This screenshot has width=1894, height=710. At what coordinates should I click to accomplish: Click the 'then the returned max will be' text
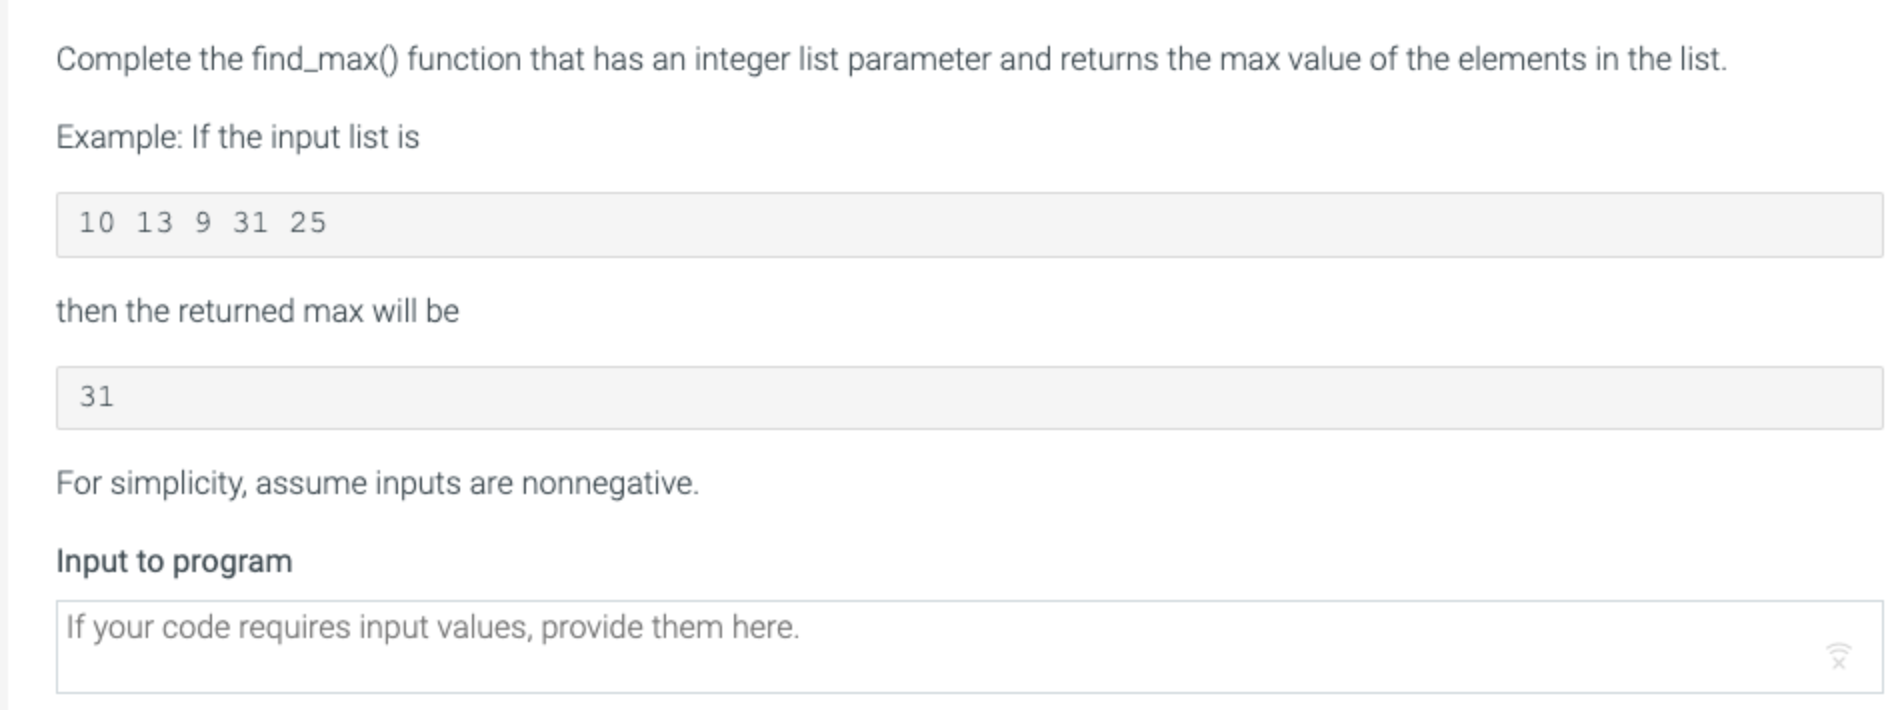pos(258,311)
